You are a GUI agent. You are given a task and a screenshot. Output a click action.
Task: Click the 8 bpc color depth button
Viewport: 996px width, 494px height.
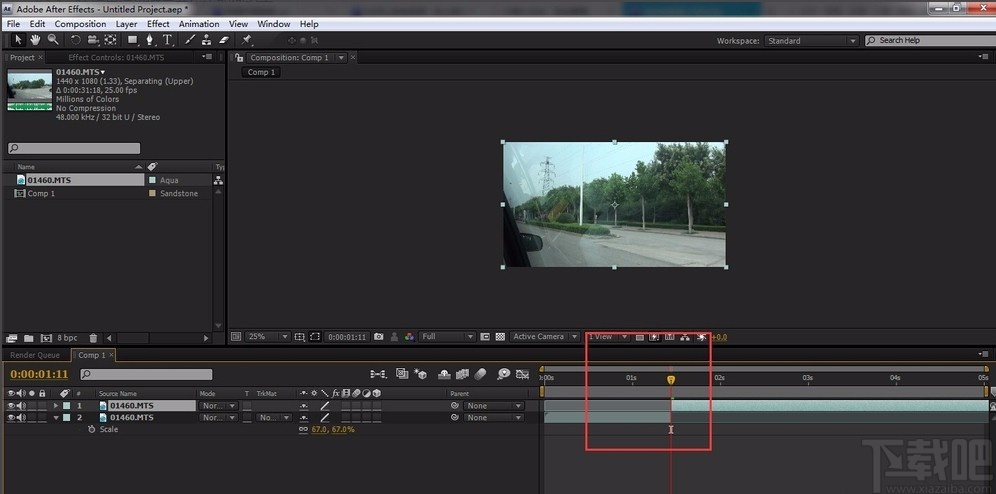(67, 338)
